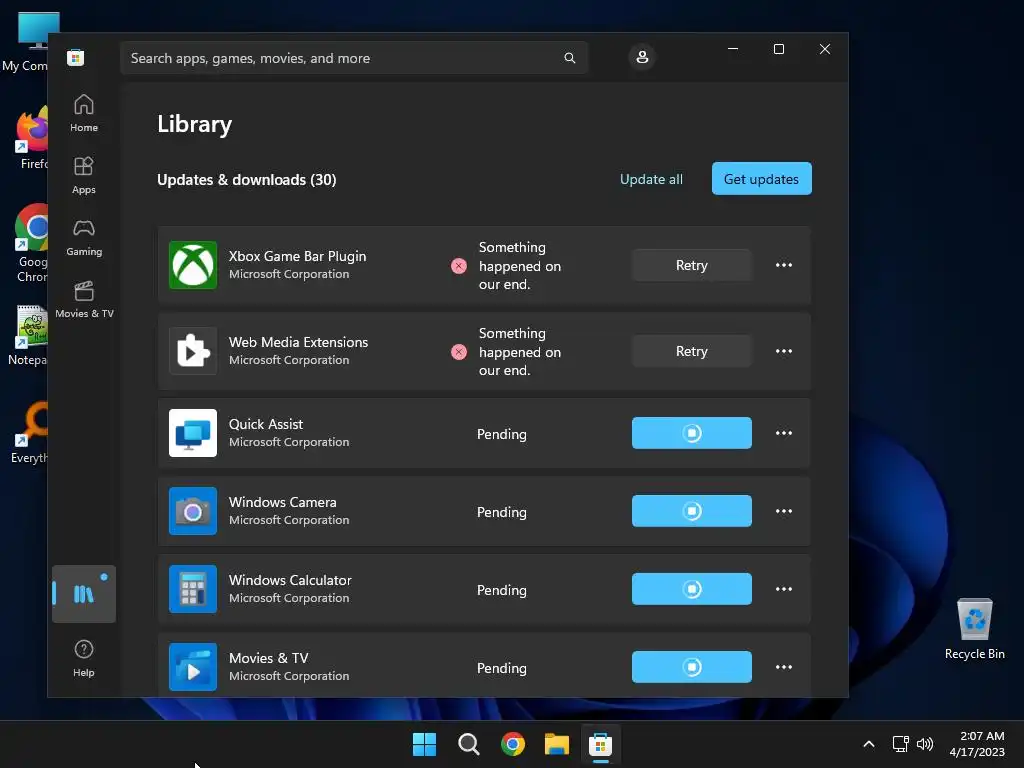Maximize the Microsoft Store window
1024x768 pixels.
(778, 49)
